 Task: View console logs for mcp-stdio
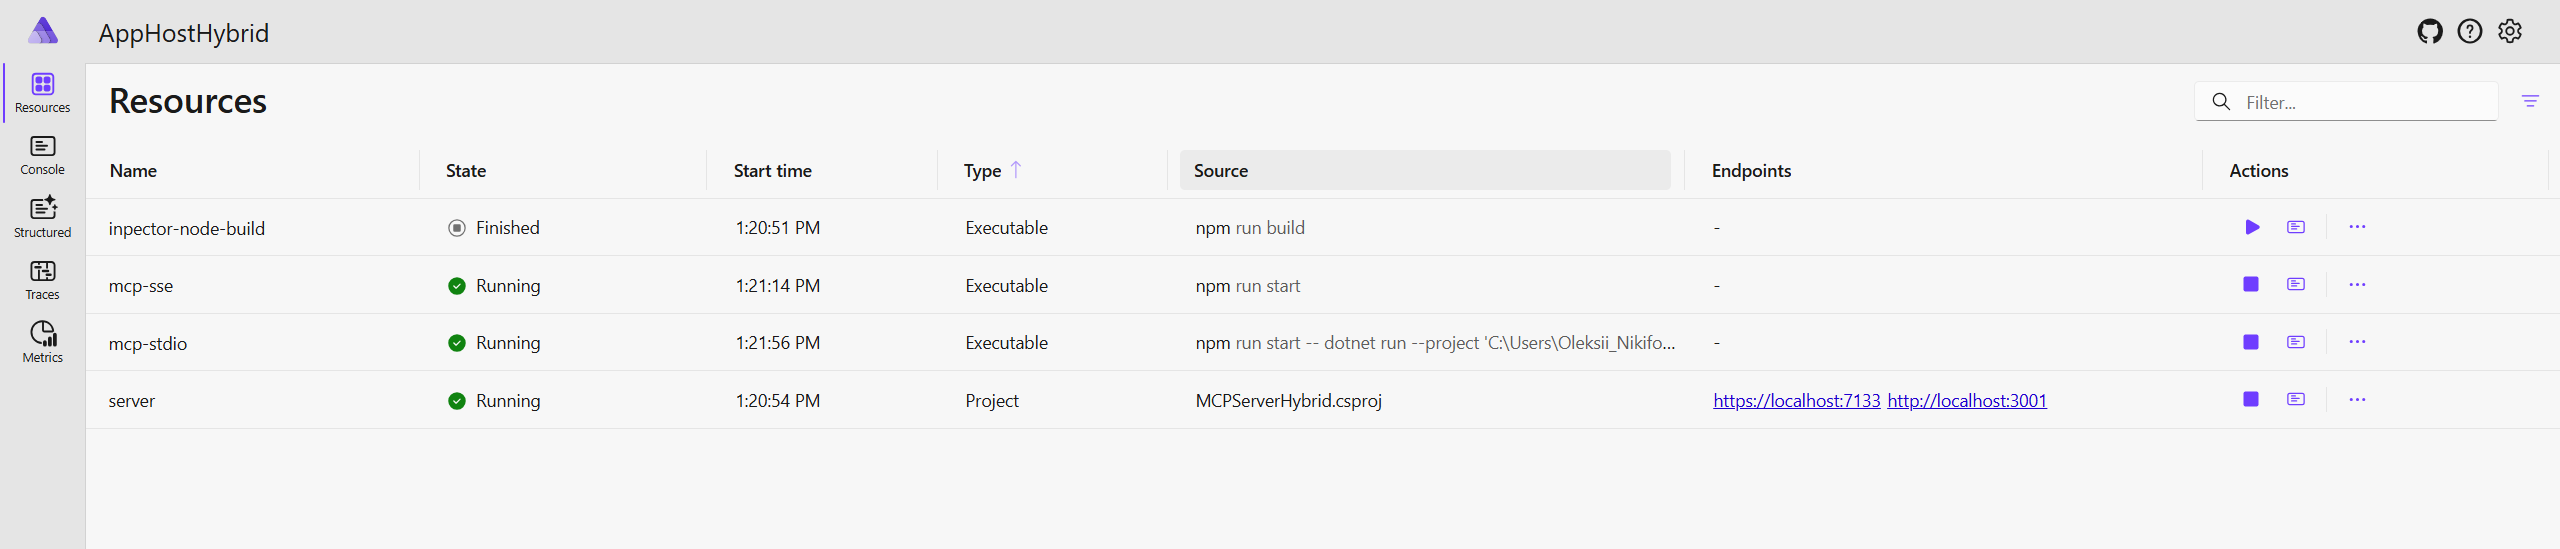pyautogui.click(x=2296, y=342)
